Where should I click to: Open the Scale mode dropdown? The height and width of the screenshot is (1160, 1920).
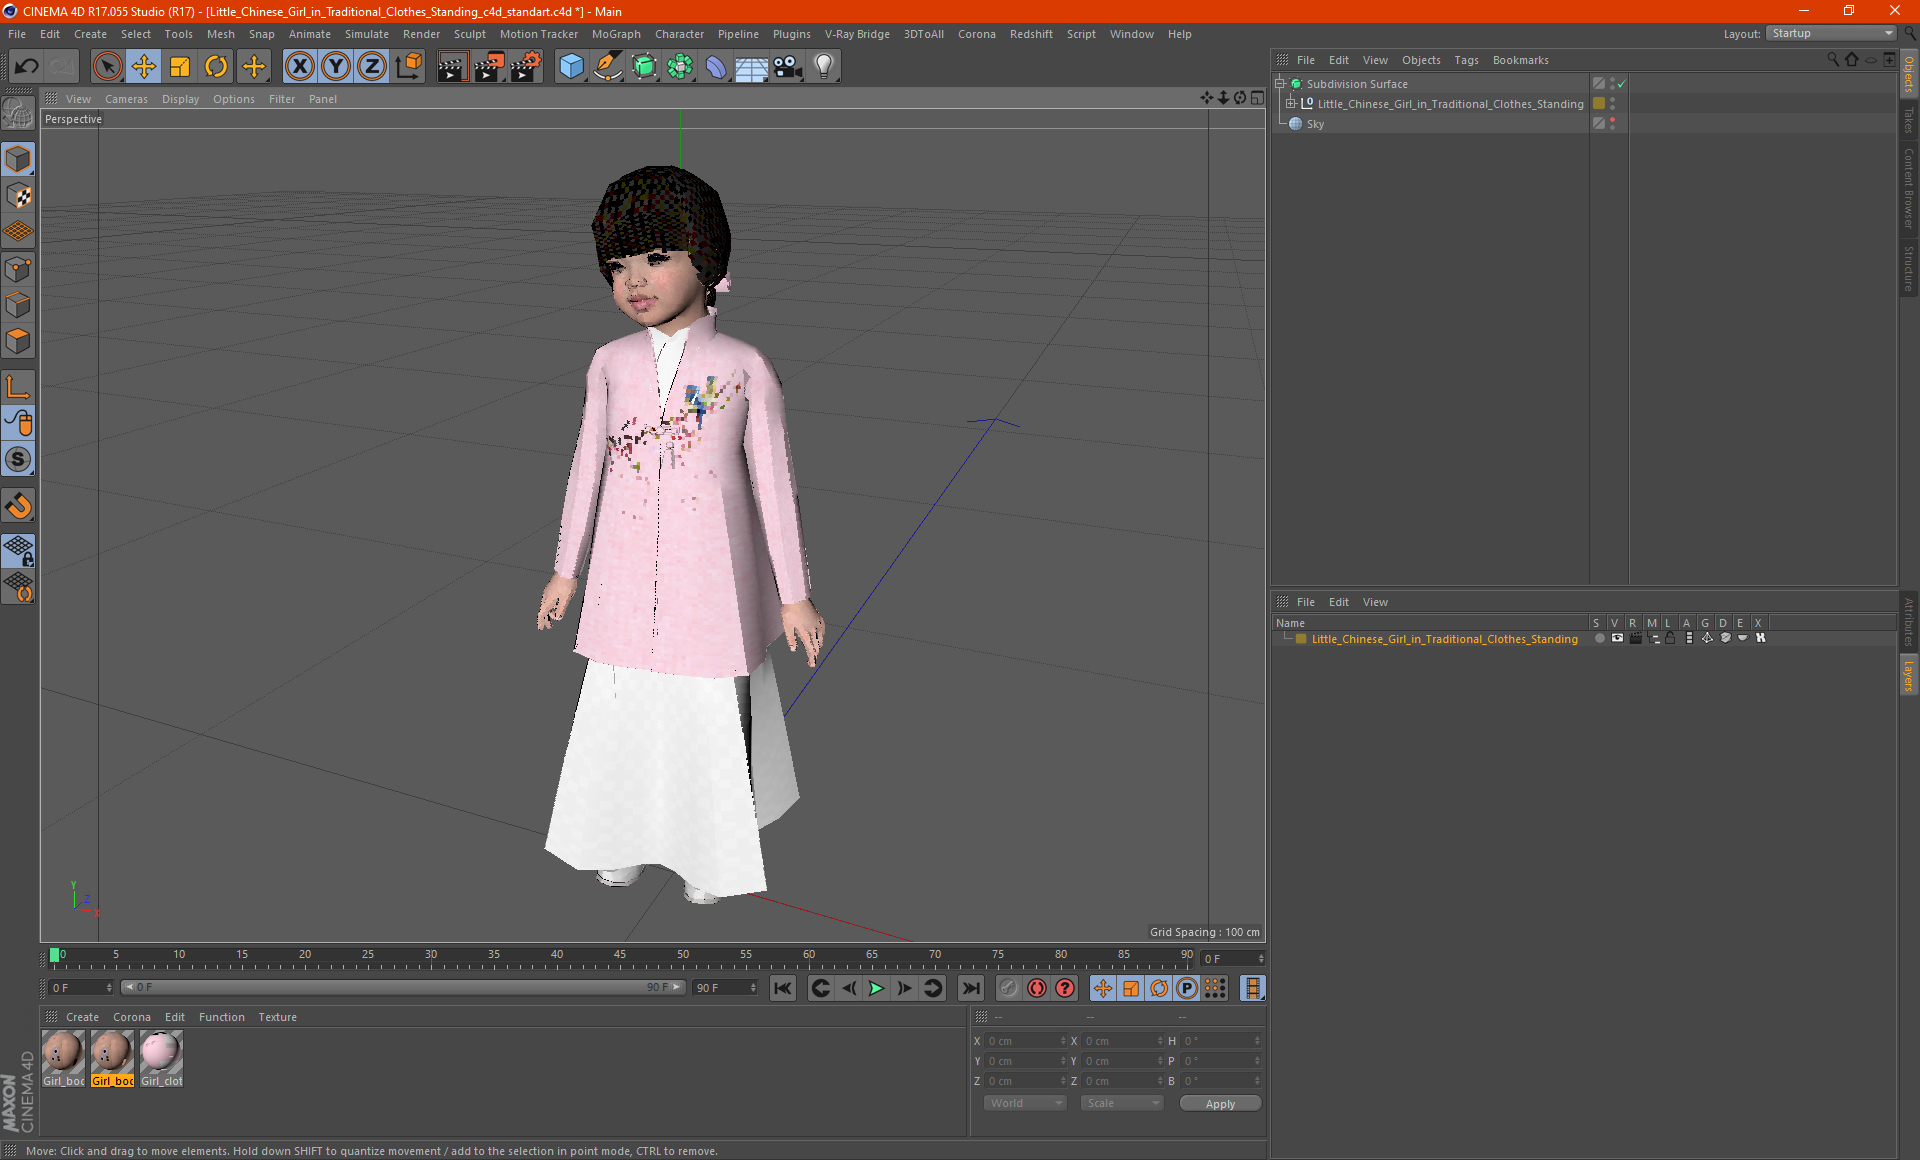coord(1122,1103)
